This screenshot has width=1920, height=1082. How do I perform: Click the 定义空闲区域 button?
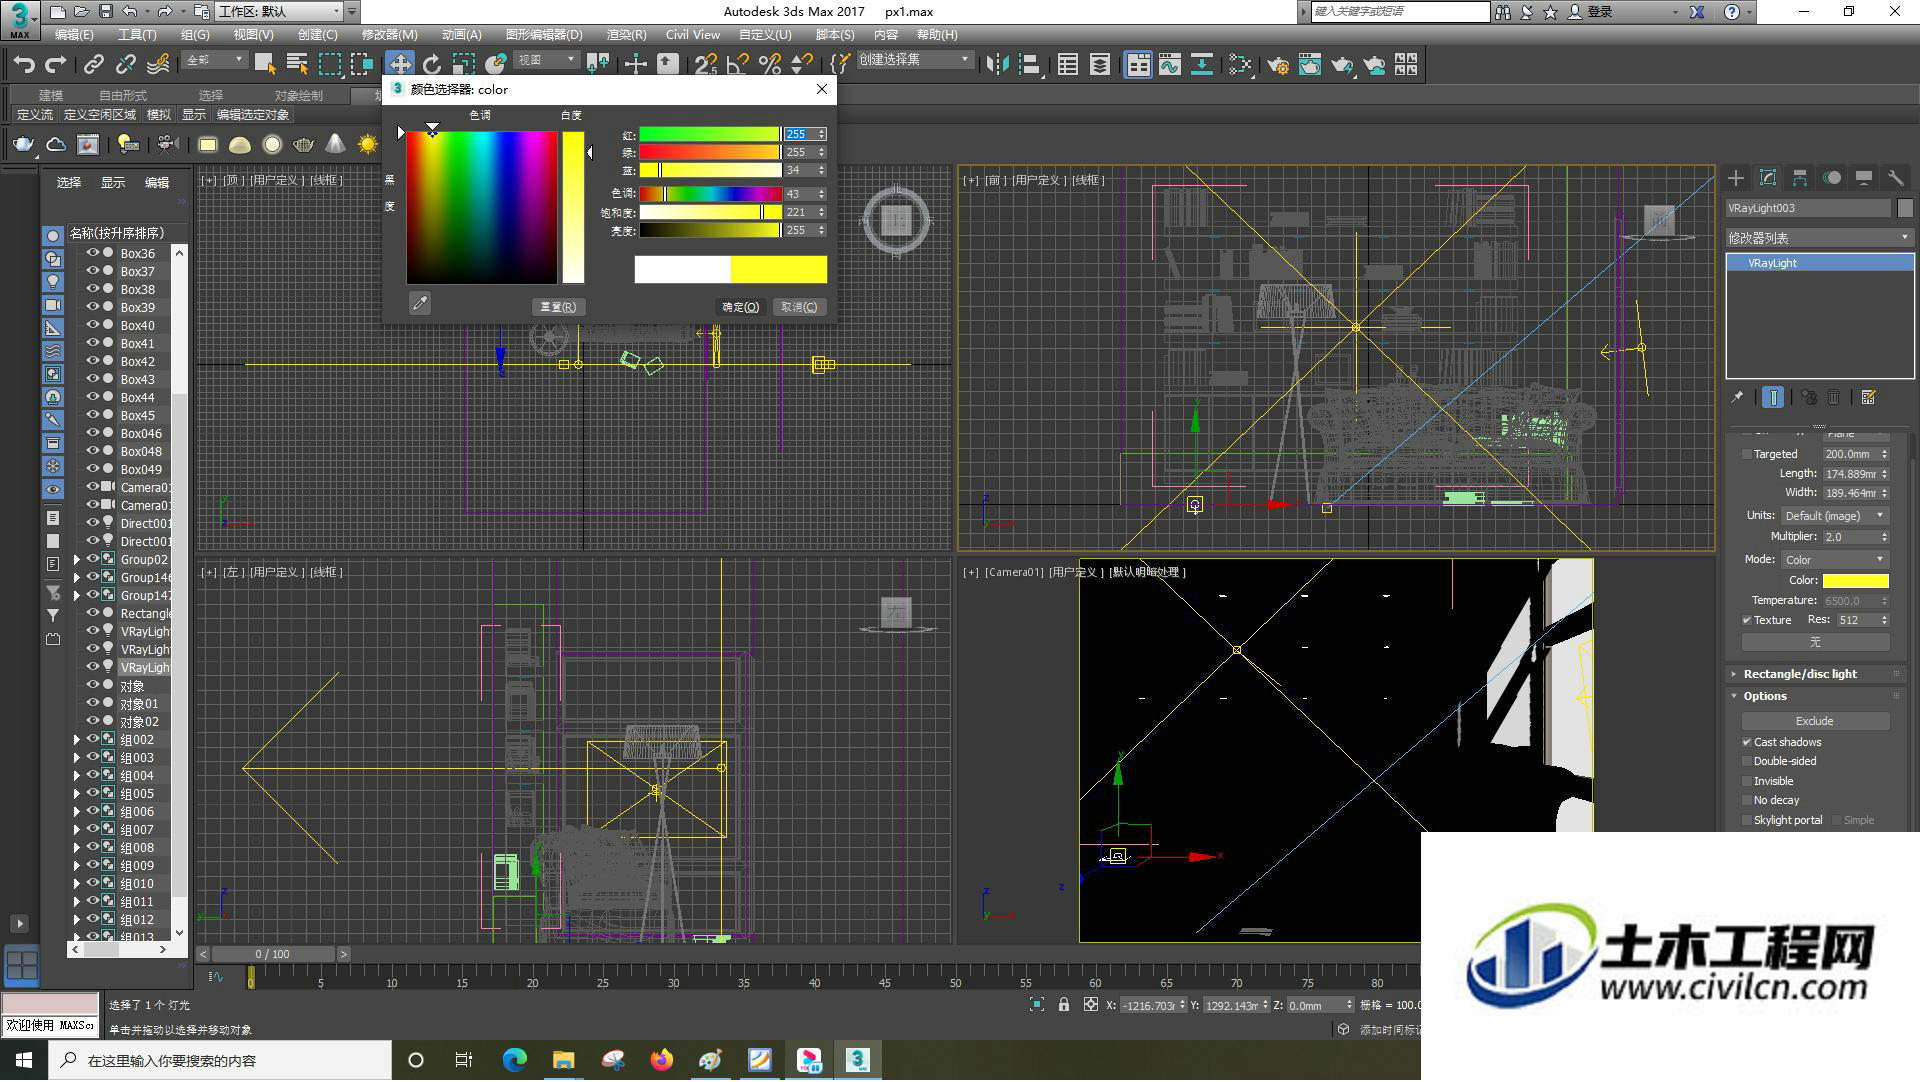point(99,115)
